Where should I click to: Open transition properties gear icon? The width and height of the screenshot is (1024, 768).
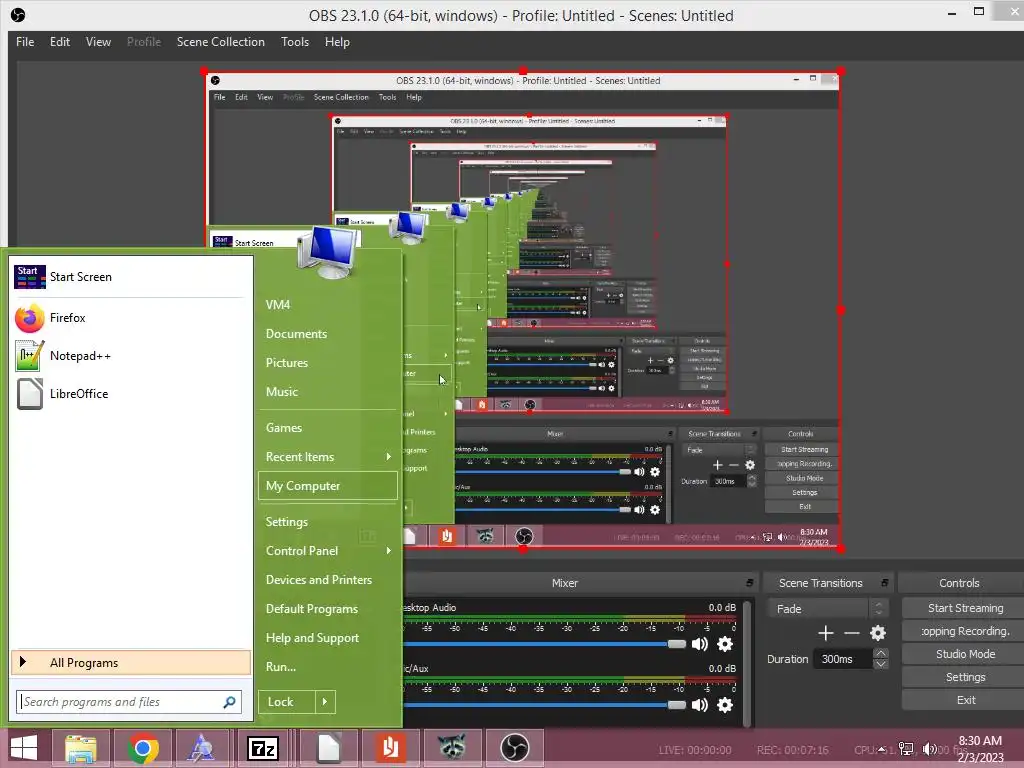tap(878, 633)
